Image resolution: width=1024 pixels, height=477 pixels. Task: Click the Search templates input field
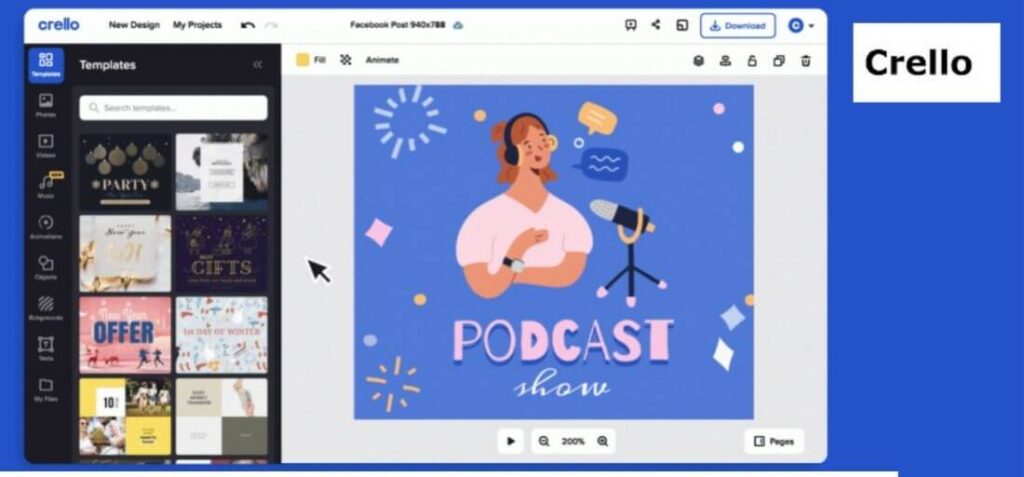coord(174,108)
